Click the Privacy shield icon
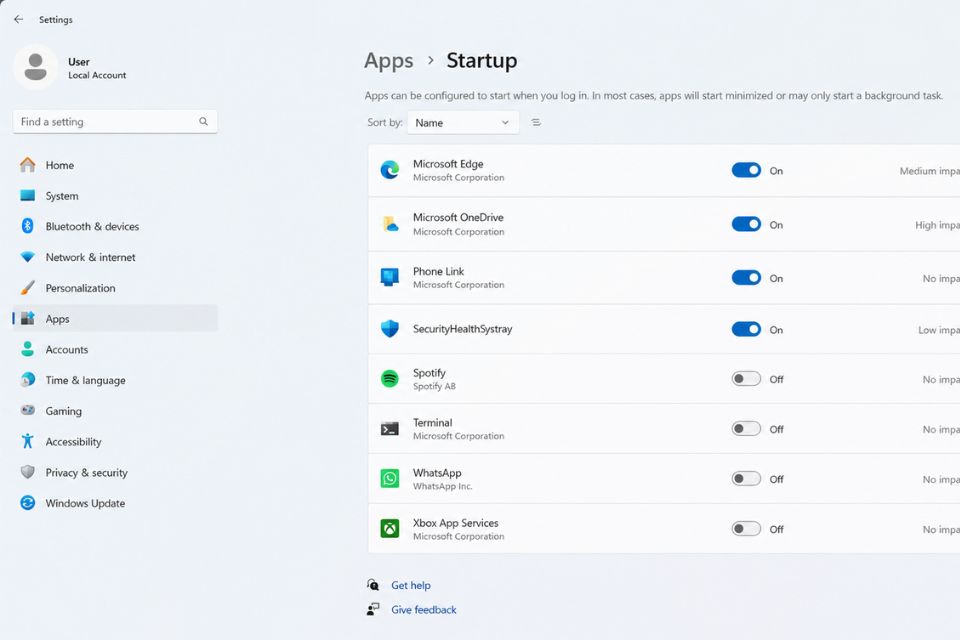The image size is (960, 640). pyautogui.click(x=28, y=472)
